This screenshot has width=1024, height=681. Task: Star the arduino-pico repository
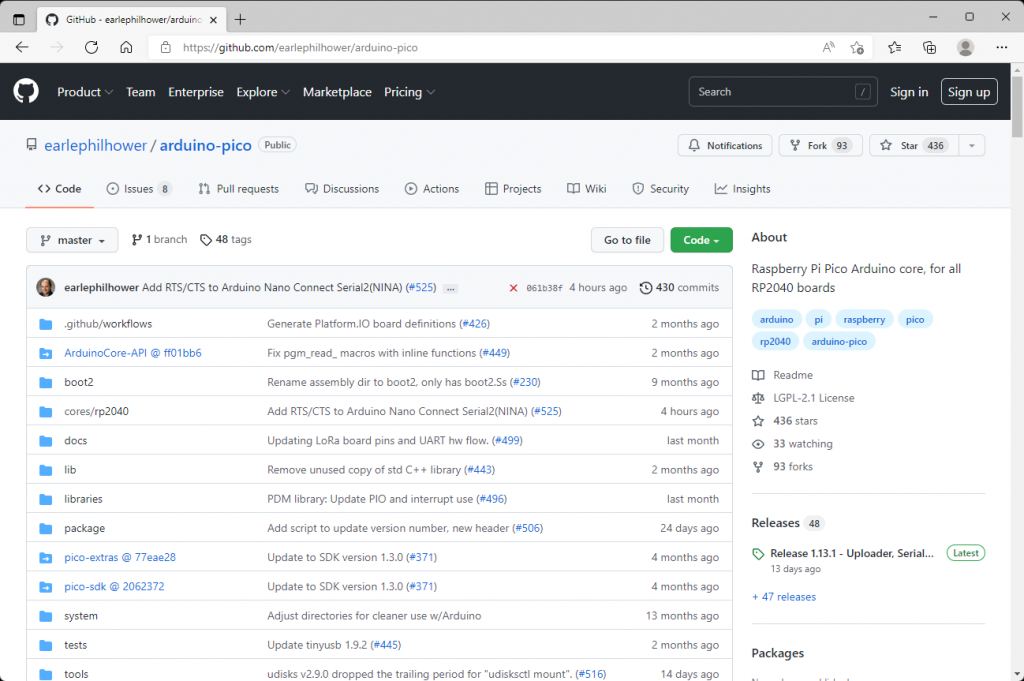click(914, 145)
